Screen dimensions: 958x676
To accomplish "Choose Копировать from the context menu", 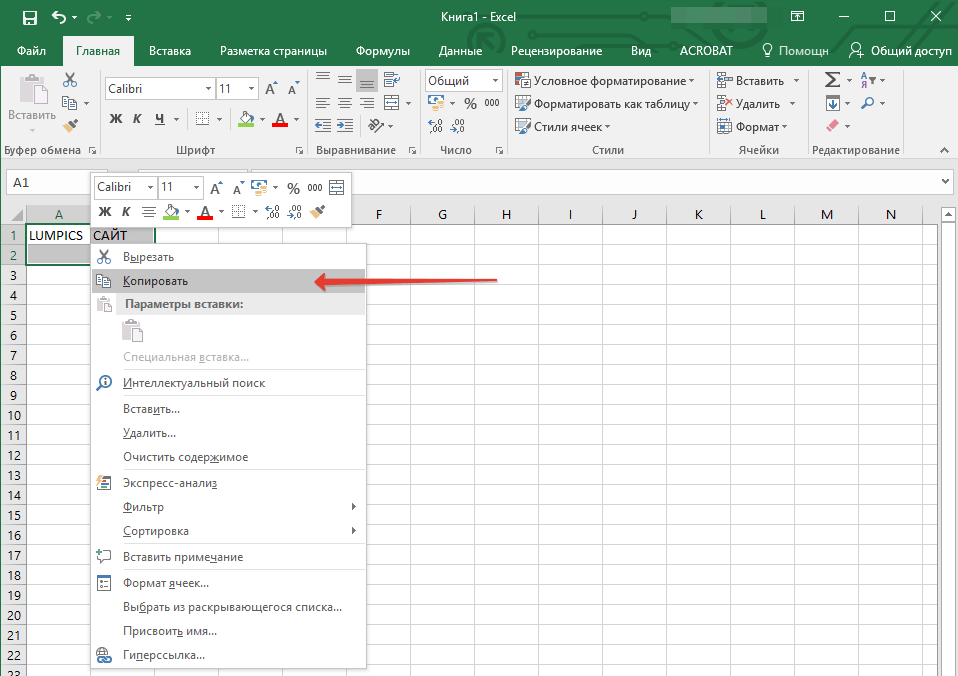I will (x=155, y=281).
